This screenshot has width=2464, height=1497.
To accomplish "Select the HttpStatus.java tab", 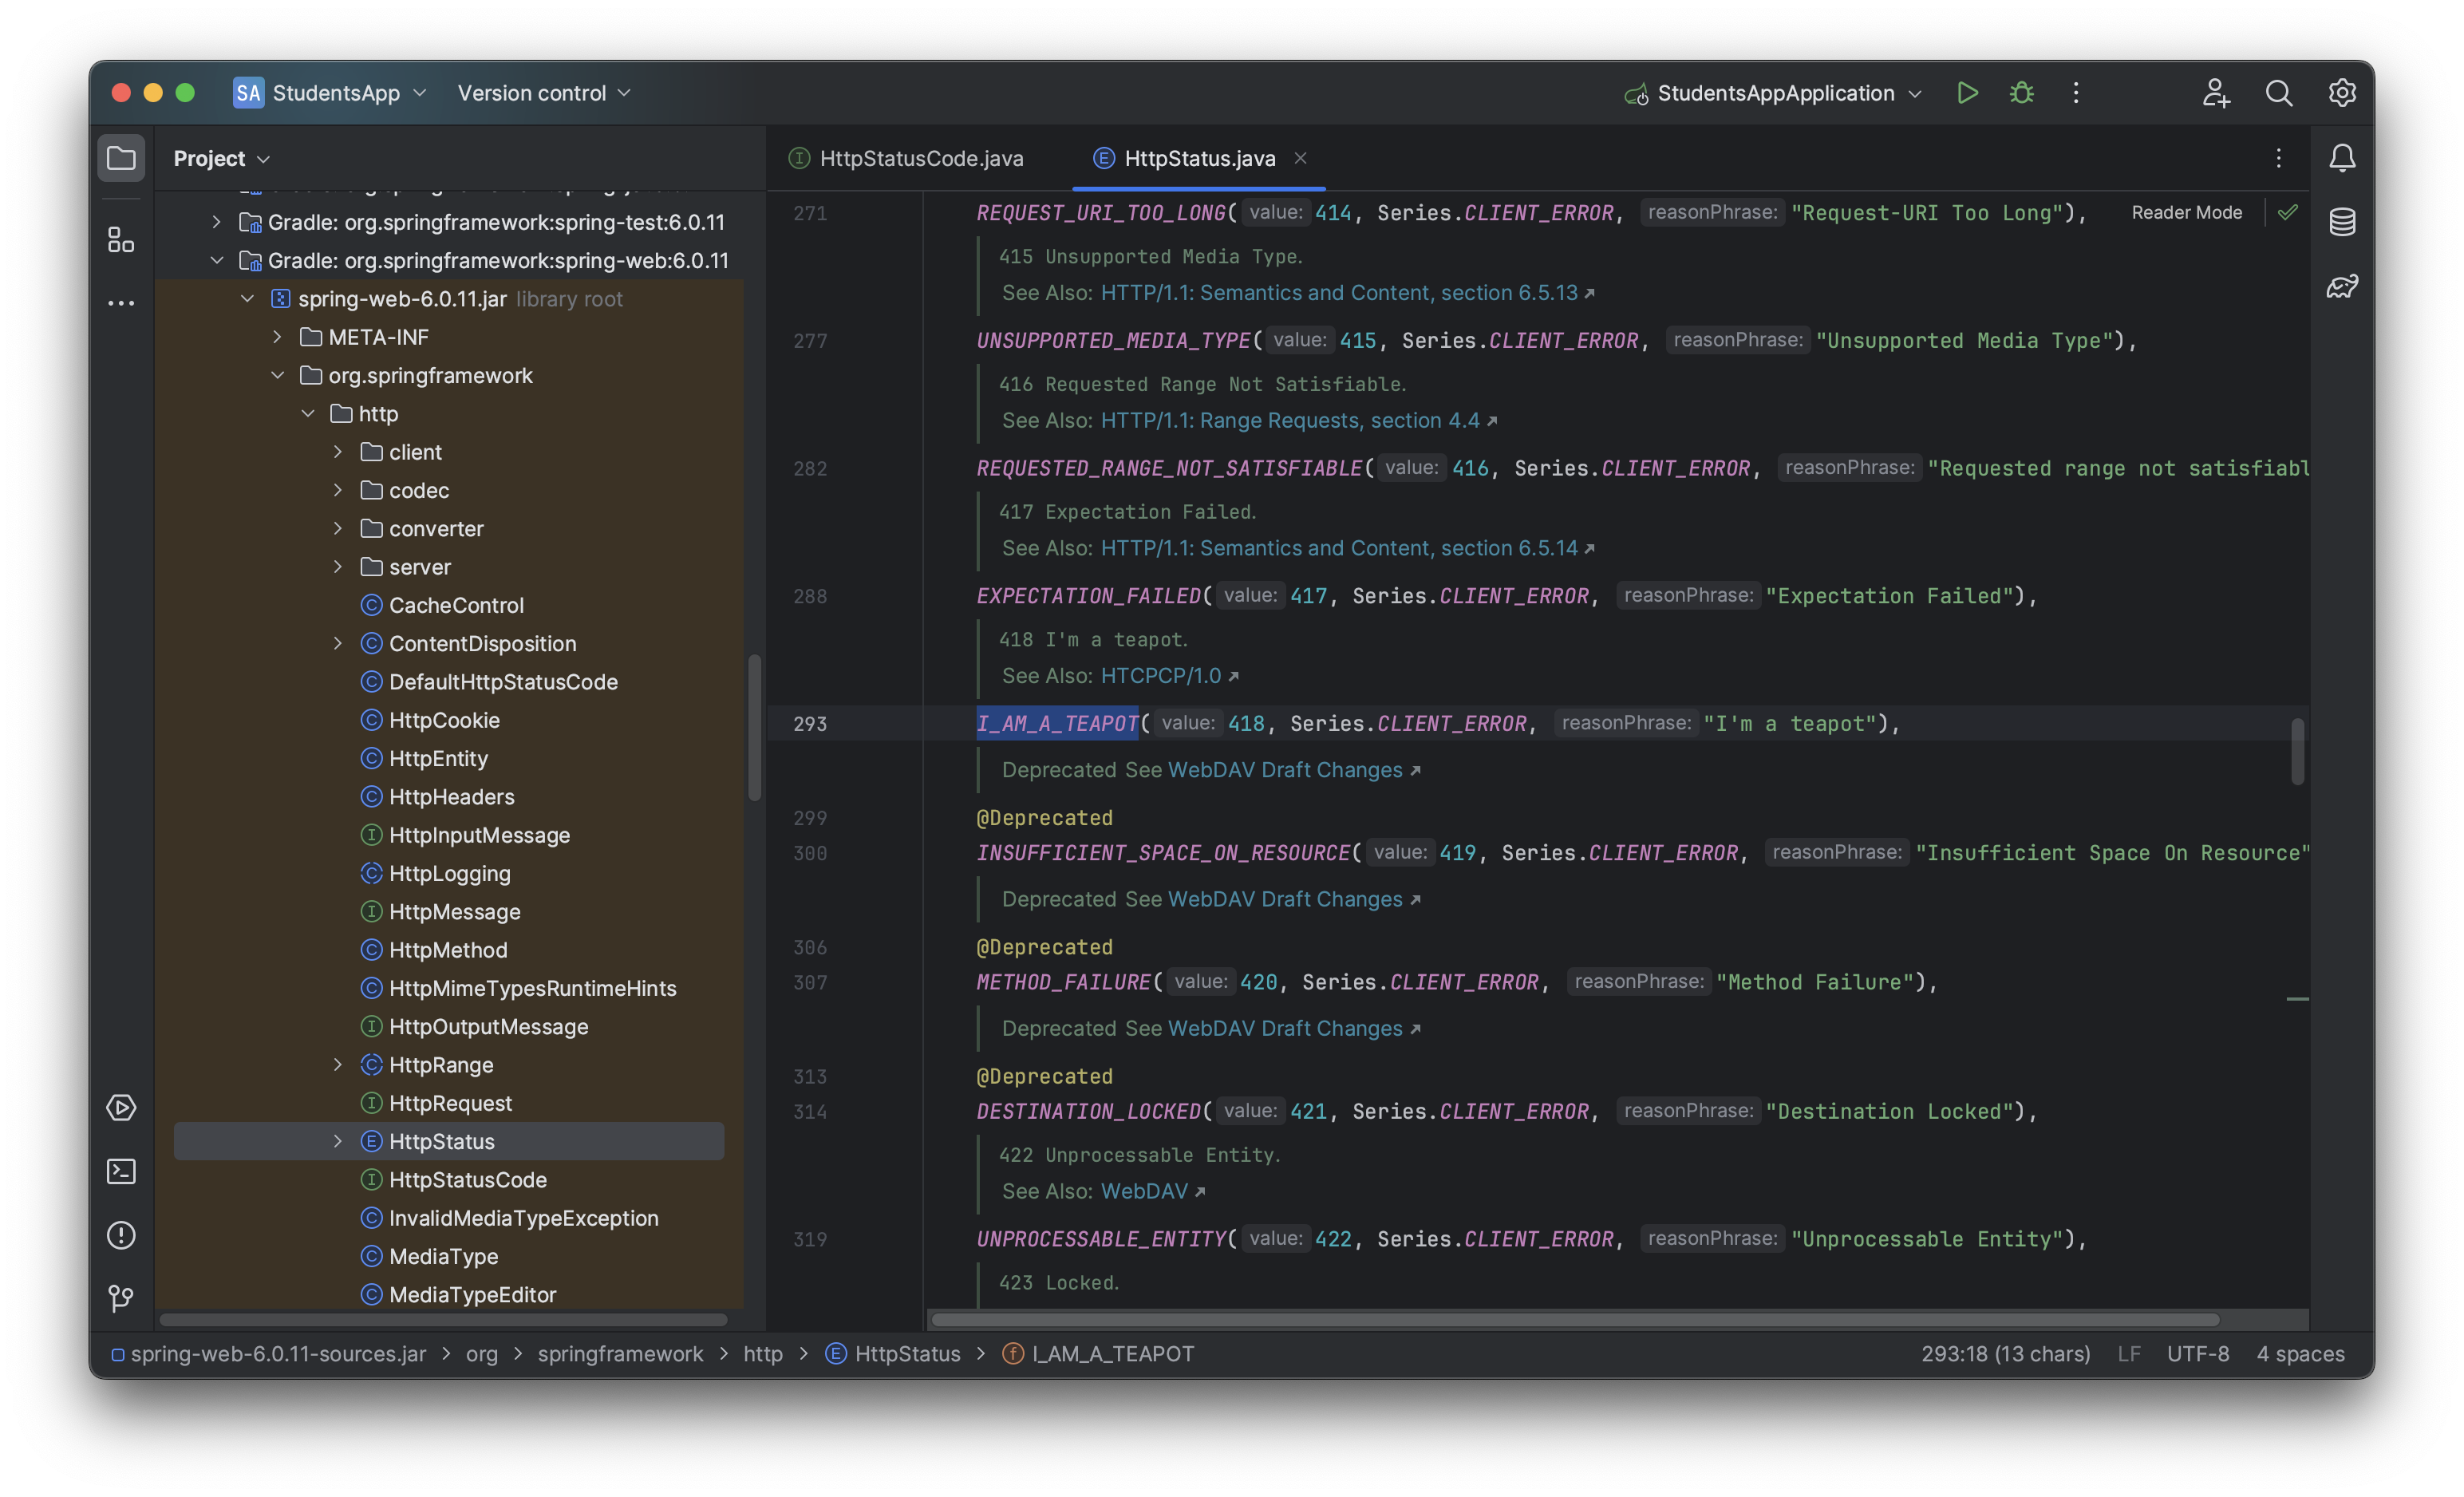I will click(x=1198, y=158).
